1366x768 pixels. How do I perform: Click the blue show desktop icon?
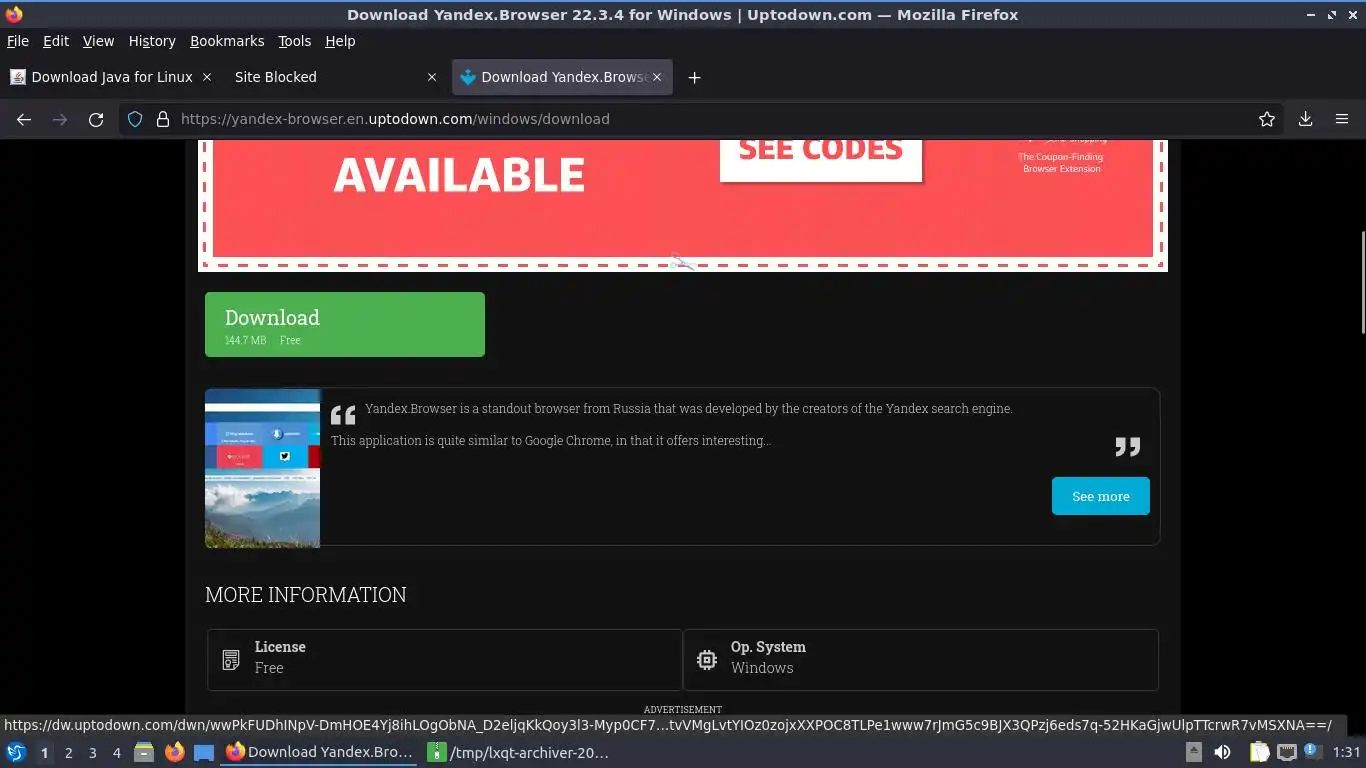tap(204, 753)
